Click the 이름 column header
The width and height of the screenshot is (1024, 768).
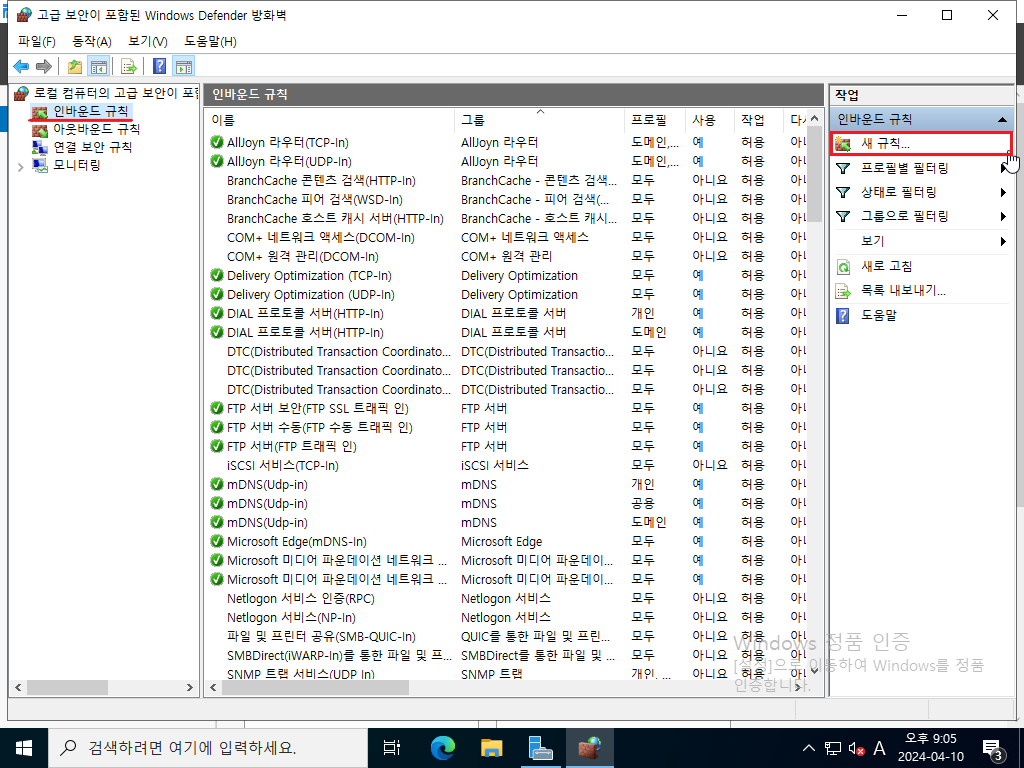[329, 120]
